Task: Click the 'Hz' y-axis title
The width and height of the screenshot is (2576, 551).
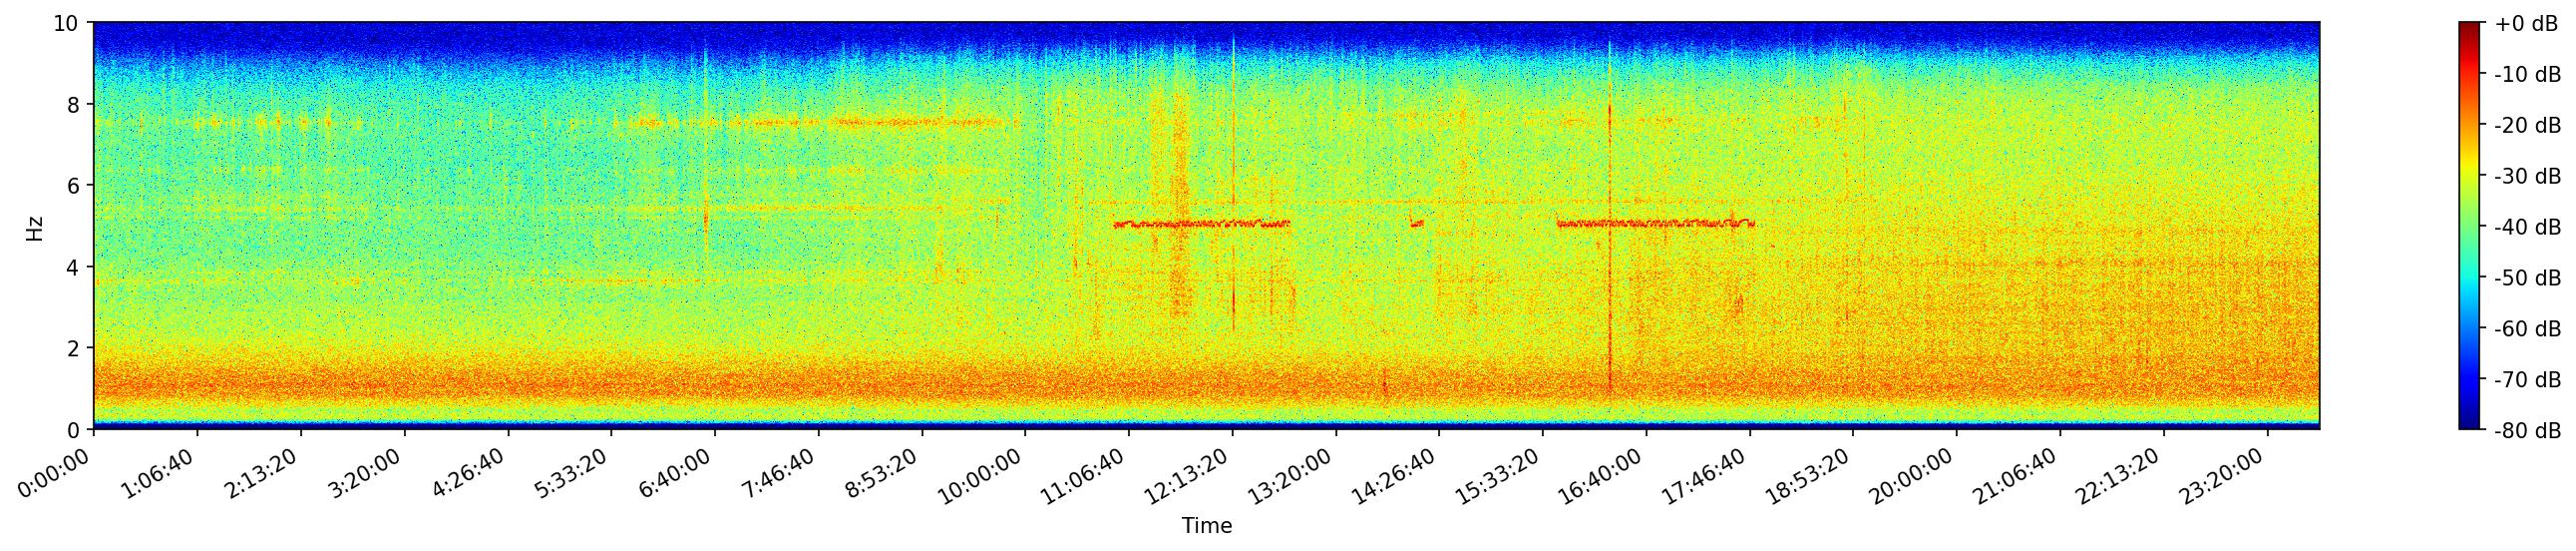Action: click(x=35, y=227)
